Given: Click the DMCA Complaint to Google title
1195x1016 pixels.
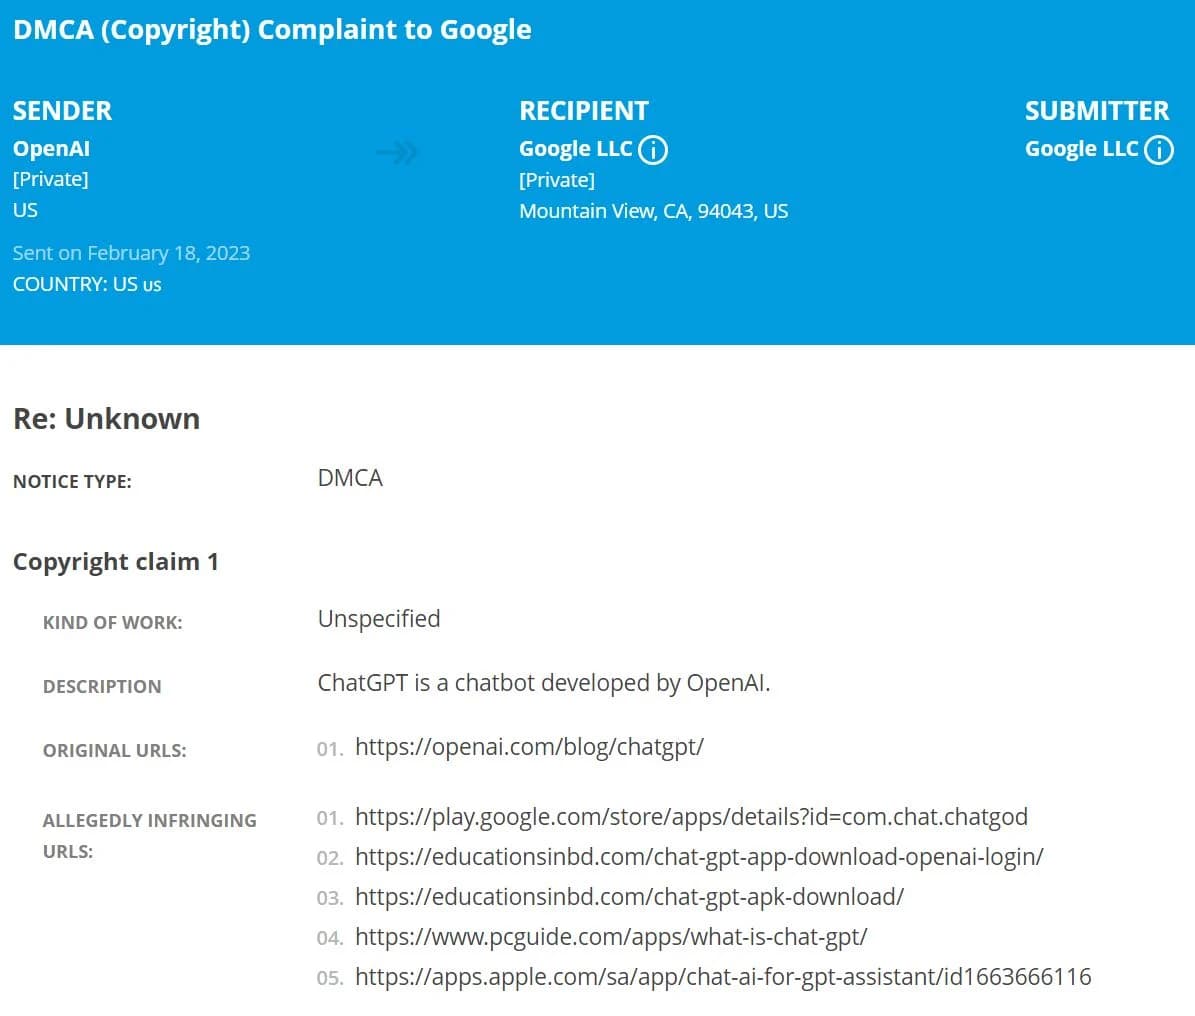Looking at the screenshot, I should click(272, 30).
